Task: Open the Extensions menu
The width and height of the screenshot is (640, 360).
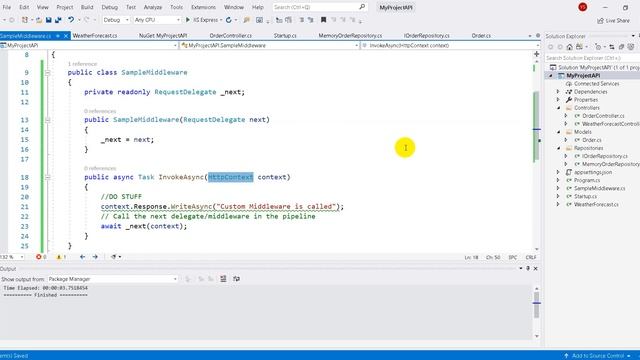Action: 203,7
